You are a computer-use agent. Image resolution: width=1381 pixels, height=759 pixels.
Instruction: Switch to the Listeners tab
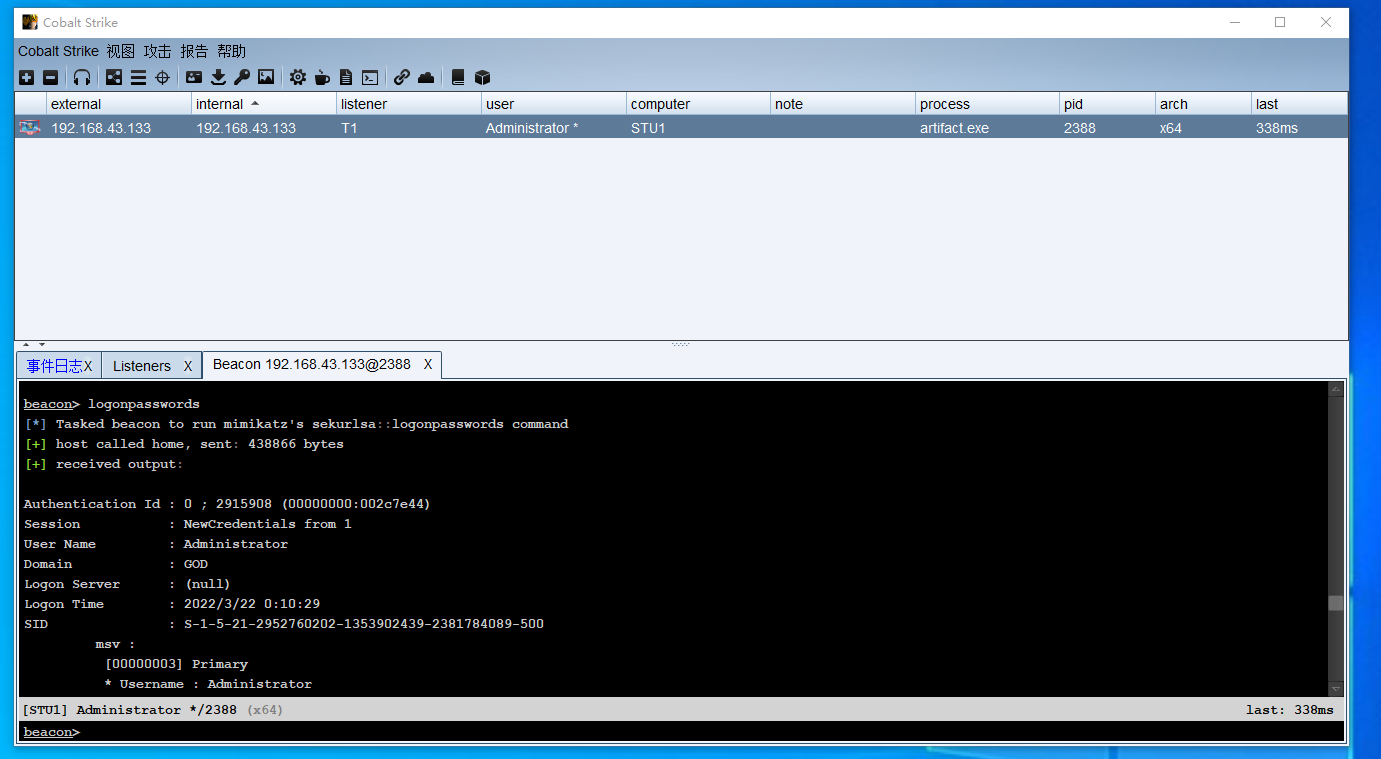tap(142, 366)
